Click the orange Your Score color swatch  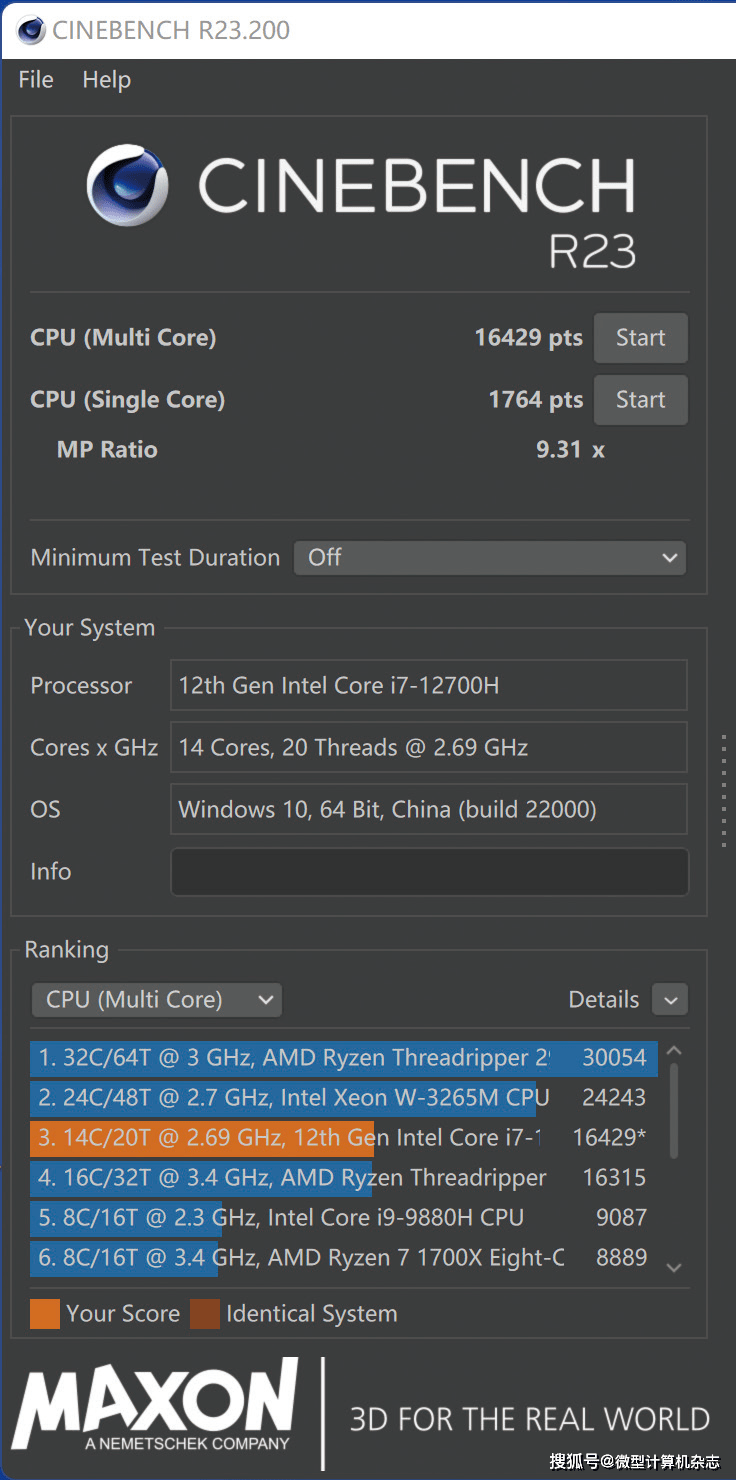click(45, 1314)
